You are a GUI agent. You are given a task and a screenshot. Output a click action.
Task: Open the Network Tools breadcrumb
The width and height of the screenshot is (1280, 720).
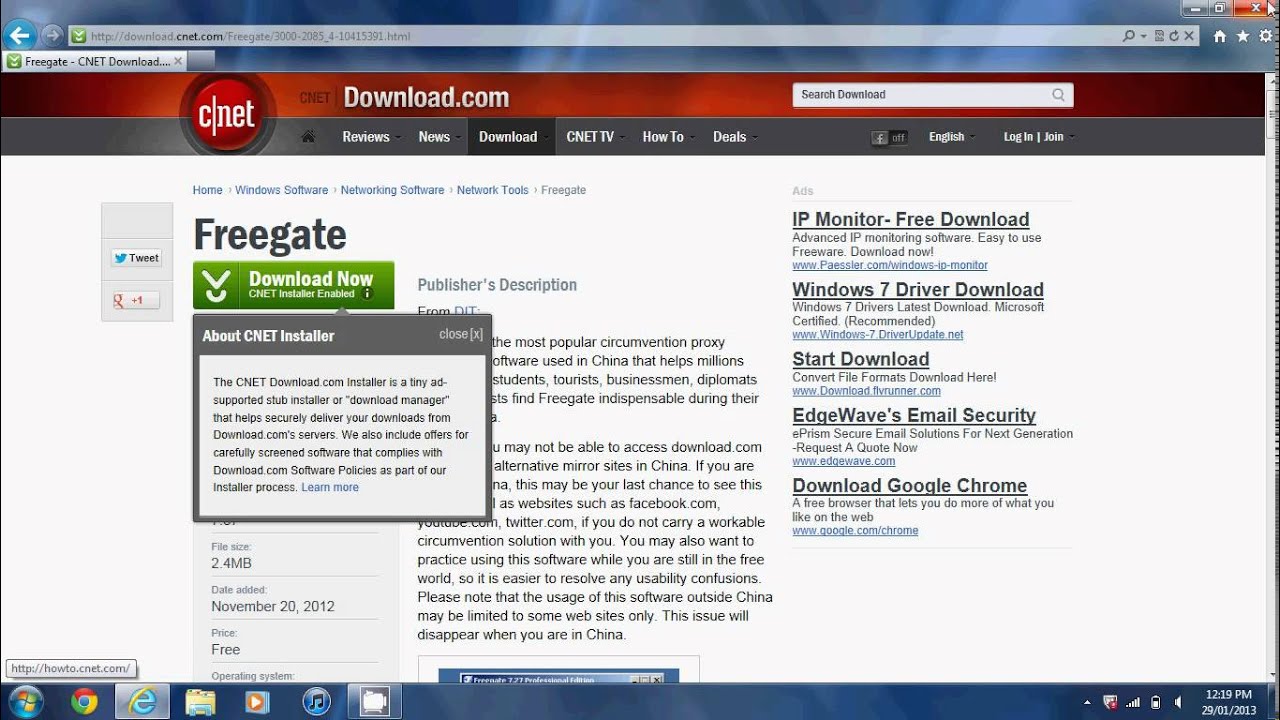pyautogui.click(x=492, y=190)
